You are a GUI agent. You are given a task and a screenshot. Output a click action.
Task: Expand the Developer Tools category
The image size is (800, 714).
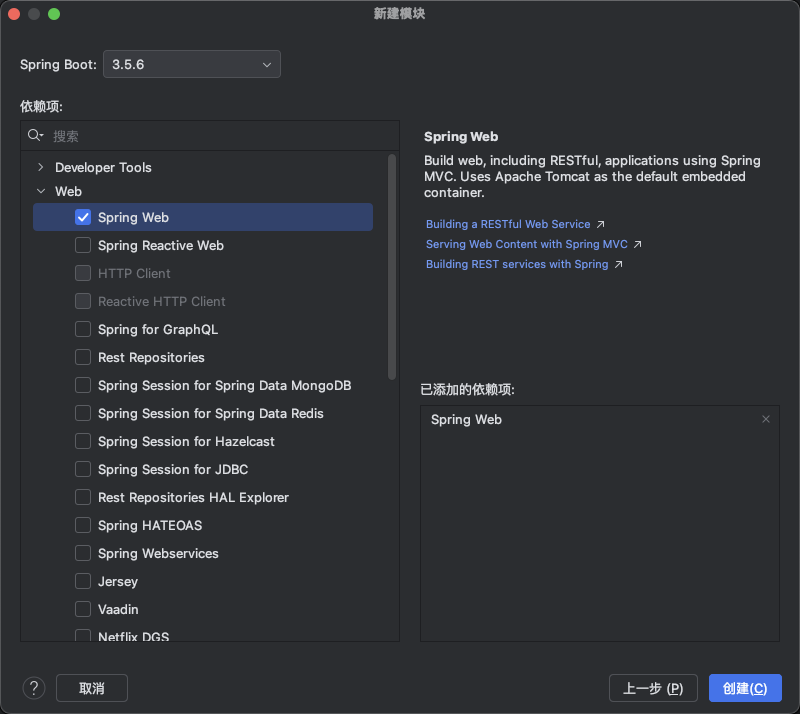click(x=40, y=167)
